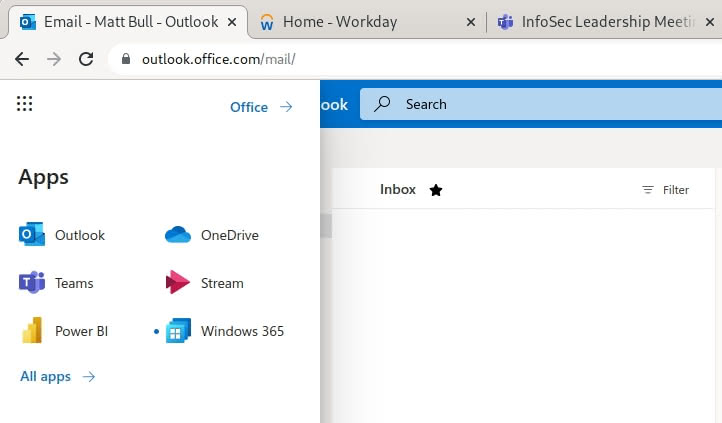Image resolution: width=722 pixels, height=423 pixels.
Task: Open OneDrive app
Action: click(x=212, y=235)
